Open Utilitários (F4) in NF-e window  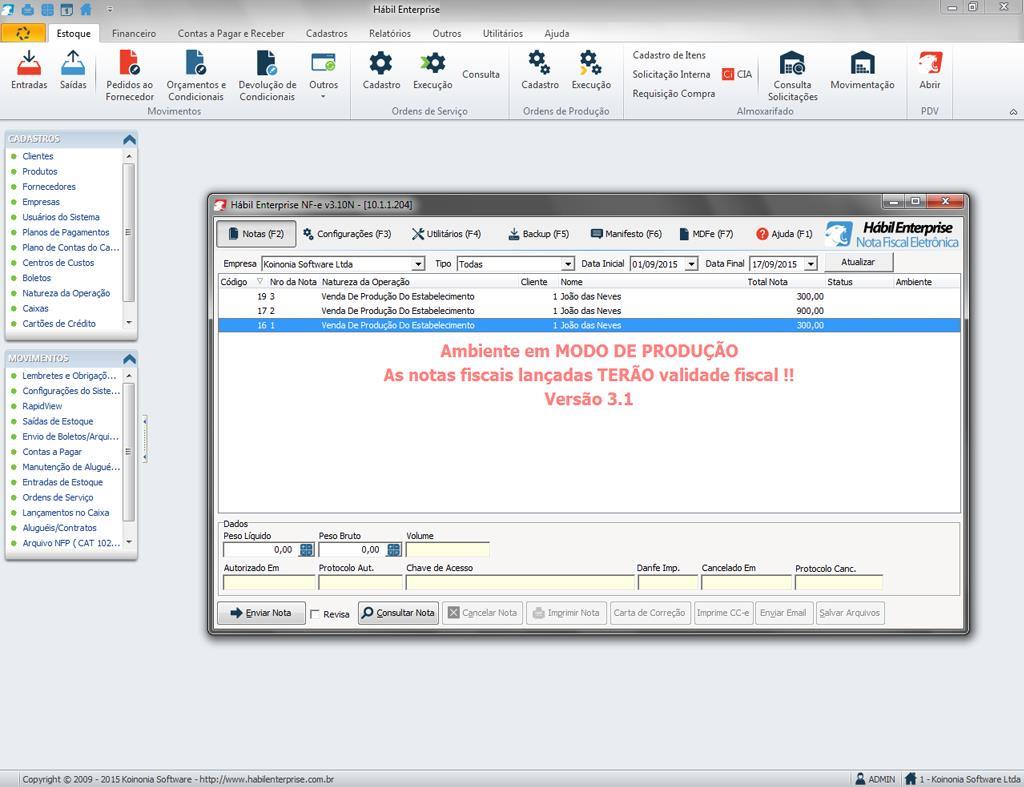[x=446, y=234]
